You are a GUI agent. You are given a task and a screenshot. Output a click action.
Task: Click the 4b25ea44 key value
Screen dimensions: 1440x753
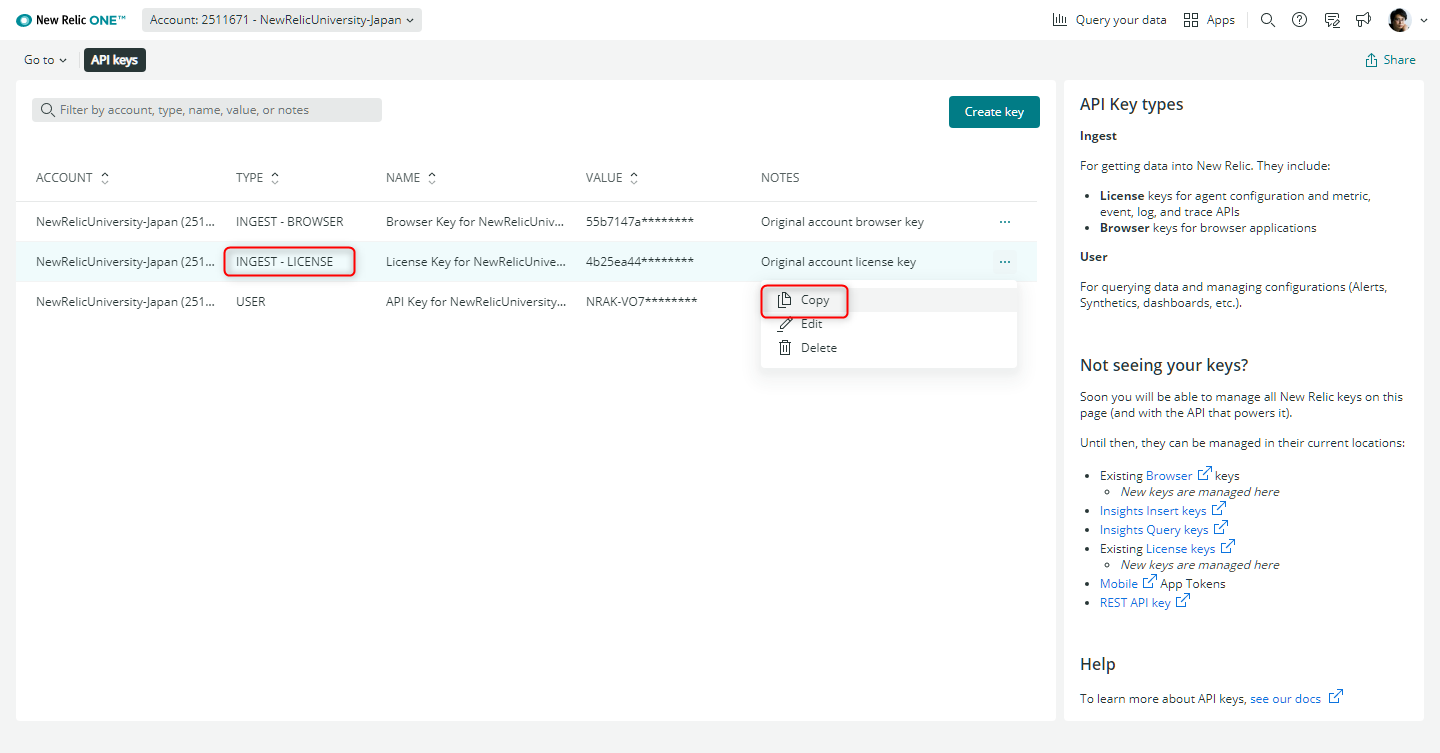tap(640, 262)
